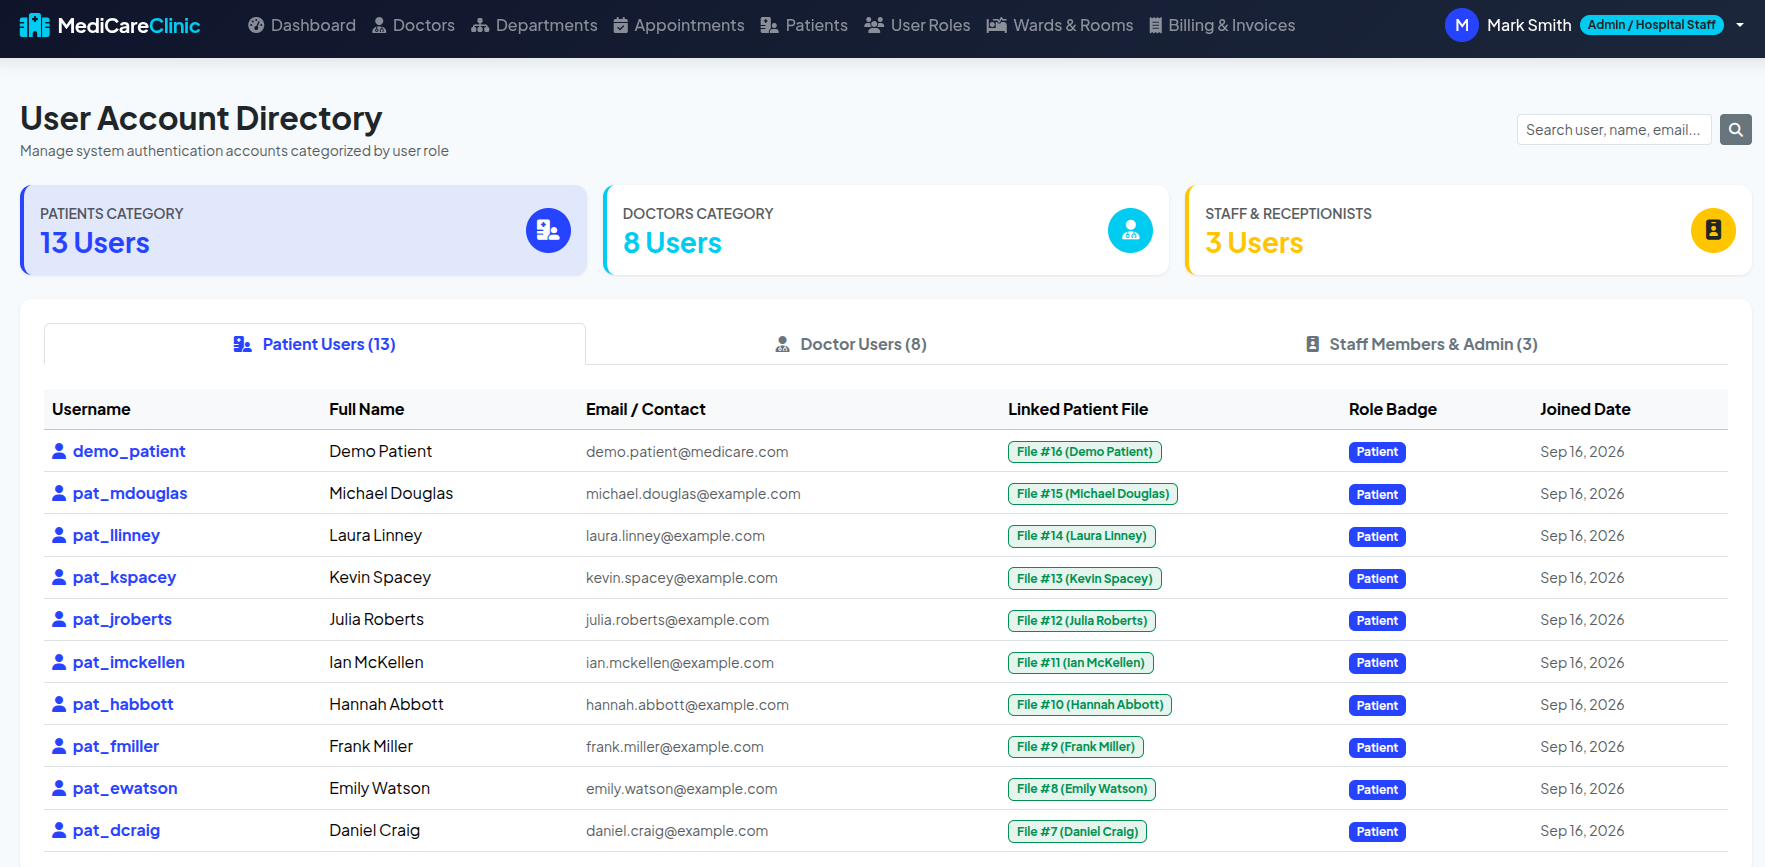
Task: Open the pat_imckellen username link
Action: pyautogui.click(x=129, y=662)
